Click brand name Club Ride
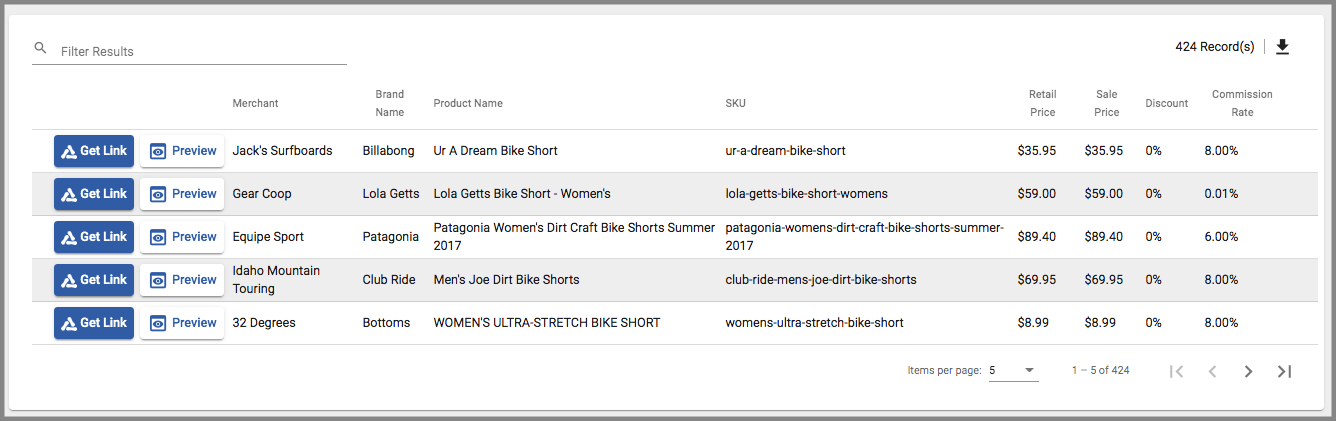 389,280
